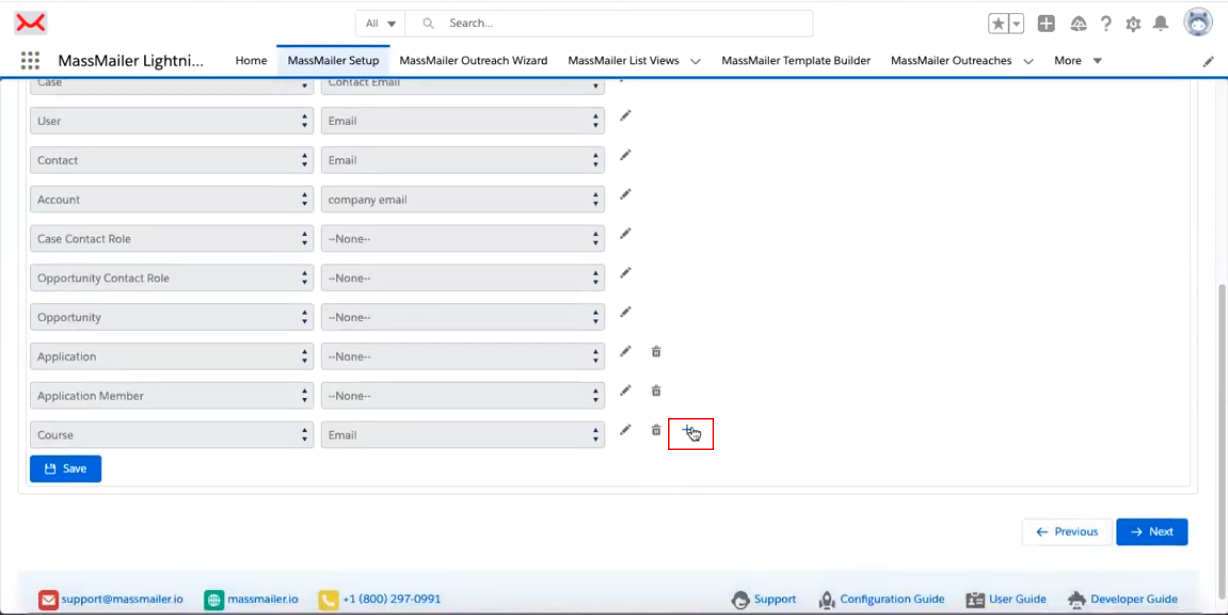Open the App Launcher grid icon
Image resolution: width=1228 pixels, height=615 pixels.
[x=30, y=60]
